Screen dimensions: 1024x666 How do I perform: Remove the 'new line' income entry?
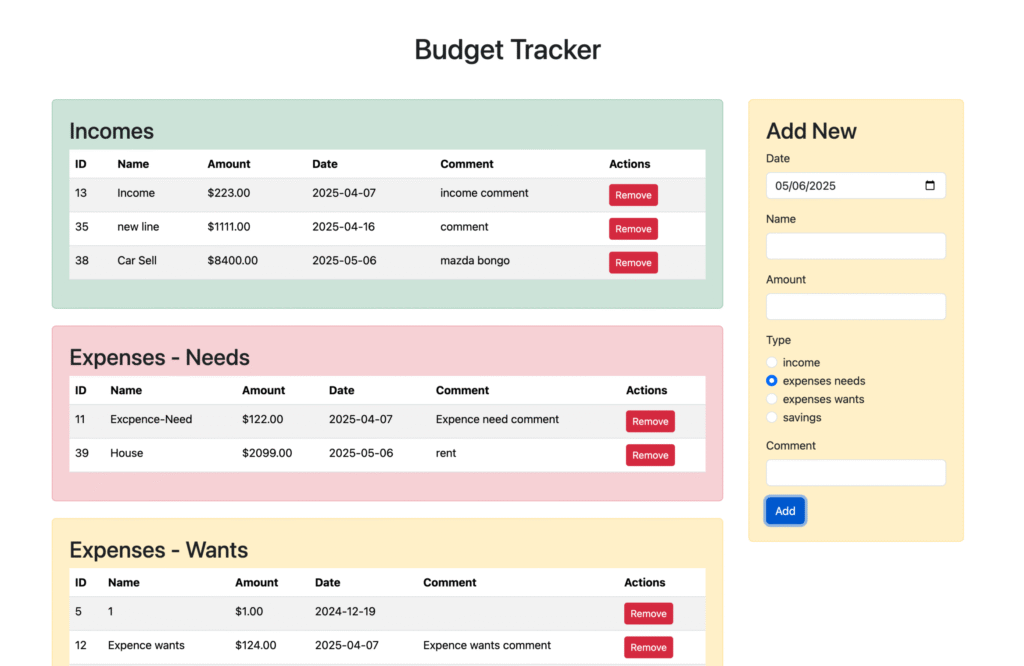(633, 229)
